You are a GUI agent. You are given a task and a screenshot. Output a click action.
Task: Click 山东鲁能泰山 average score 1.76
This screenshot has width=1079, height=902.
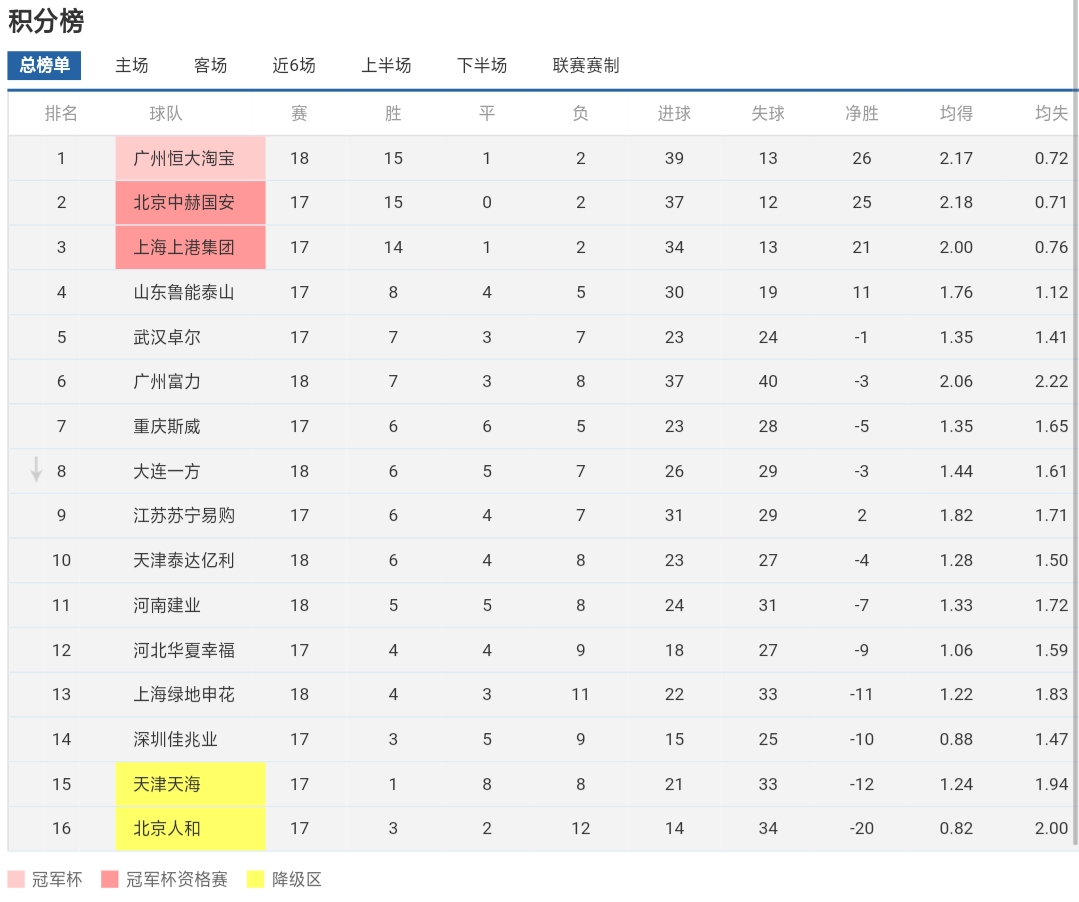click(957, 292)
